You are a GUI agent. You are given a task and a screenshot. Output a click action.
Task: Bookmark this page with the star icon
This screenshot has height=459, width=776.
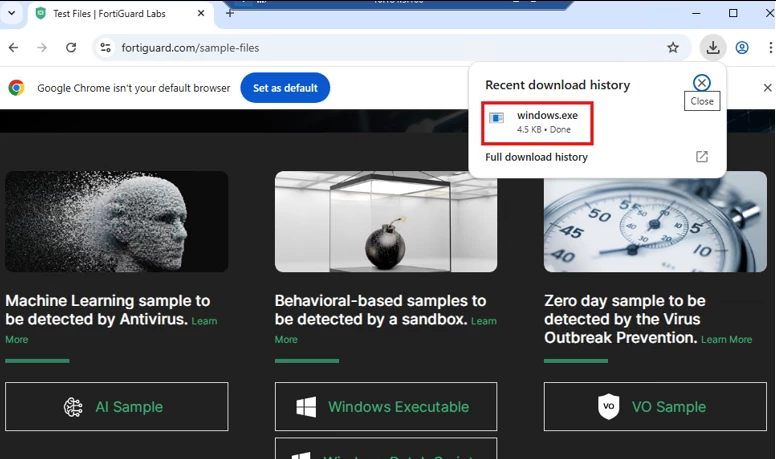[x=673, y=48]
